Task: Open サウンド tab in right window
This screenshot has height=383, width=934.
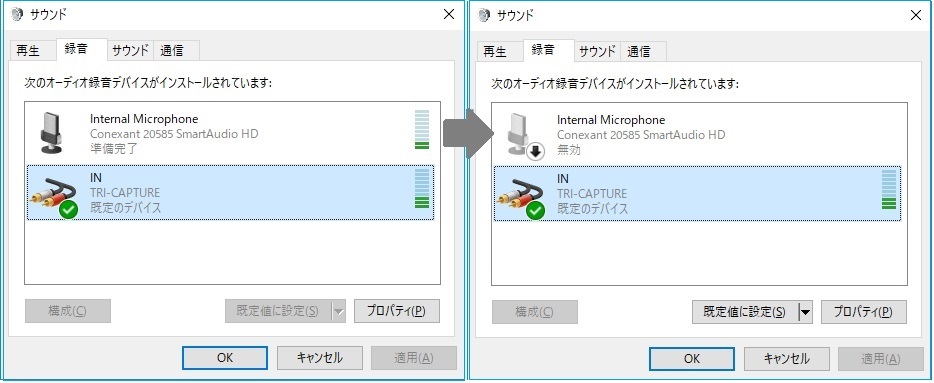Action: coord(597,51)
